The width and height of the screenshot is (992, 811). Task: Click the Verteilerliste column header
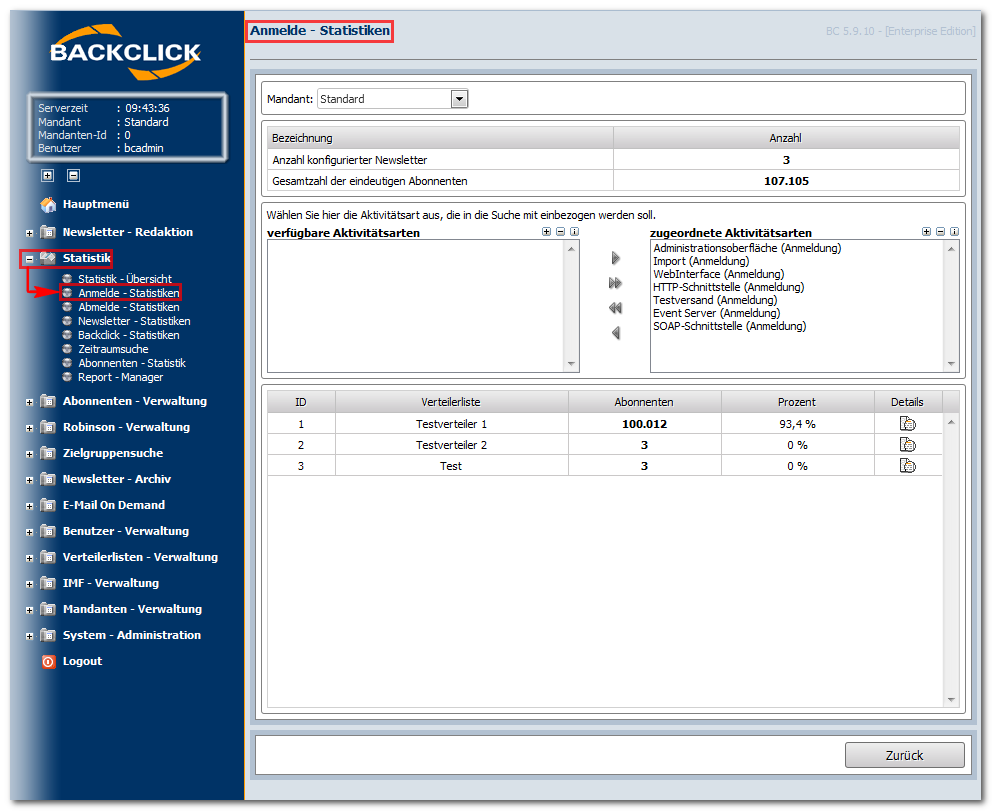coord(451,402)
